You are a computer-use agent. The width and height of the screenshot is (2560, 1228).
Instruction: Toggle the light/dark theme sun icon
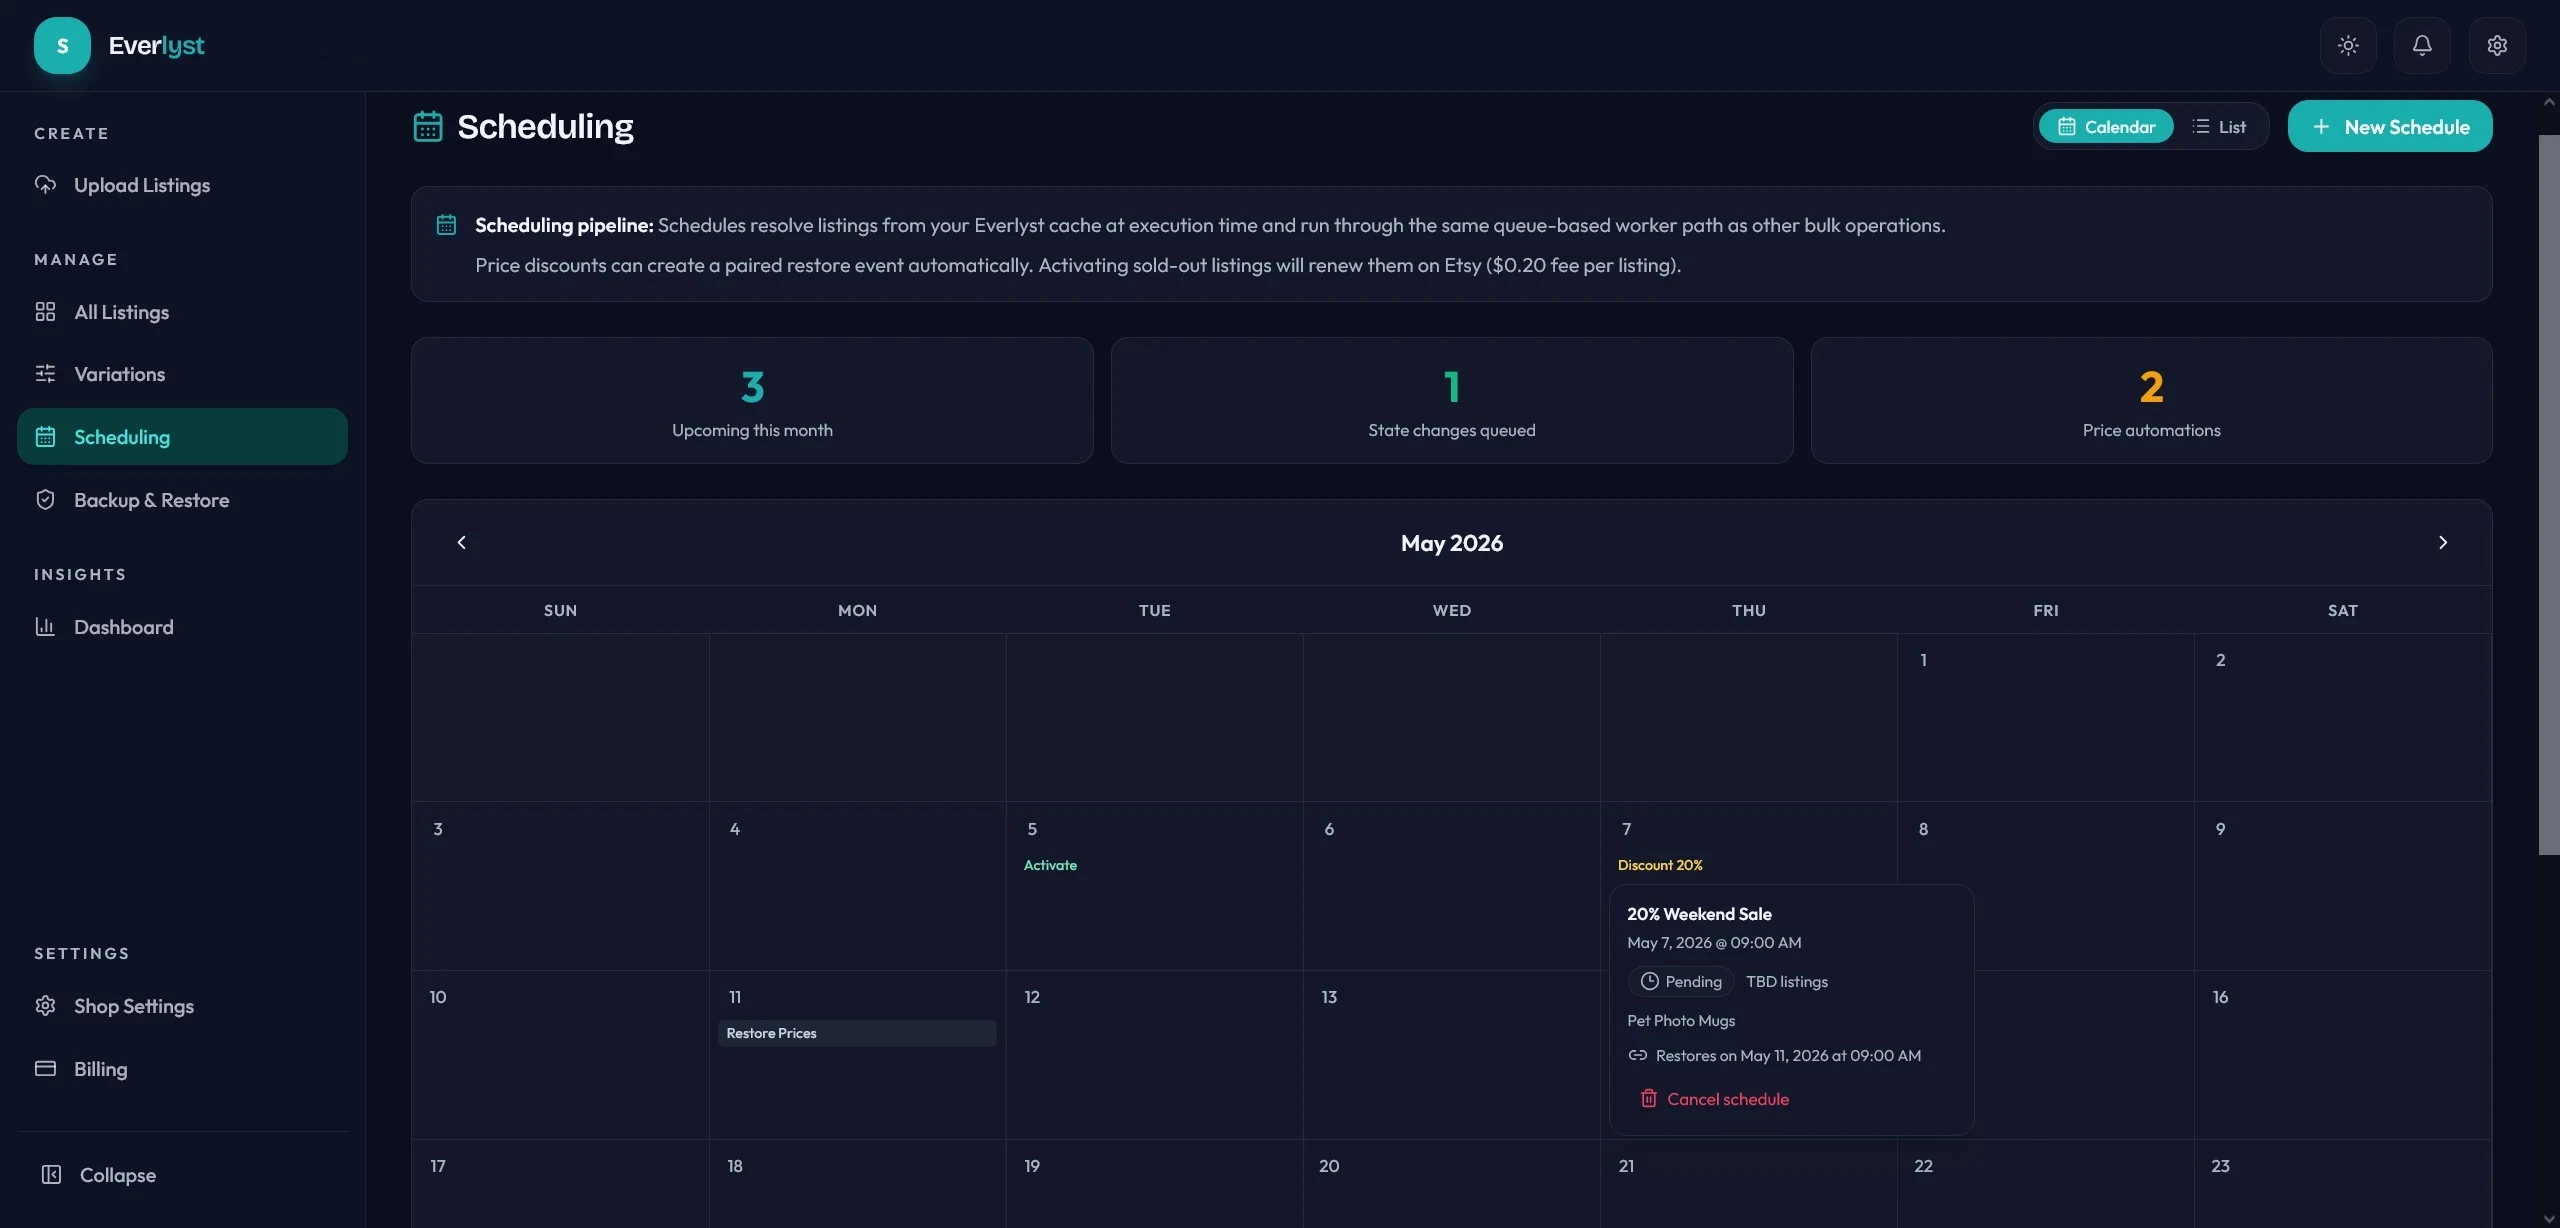(2348, 45)
